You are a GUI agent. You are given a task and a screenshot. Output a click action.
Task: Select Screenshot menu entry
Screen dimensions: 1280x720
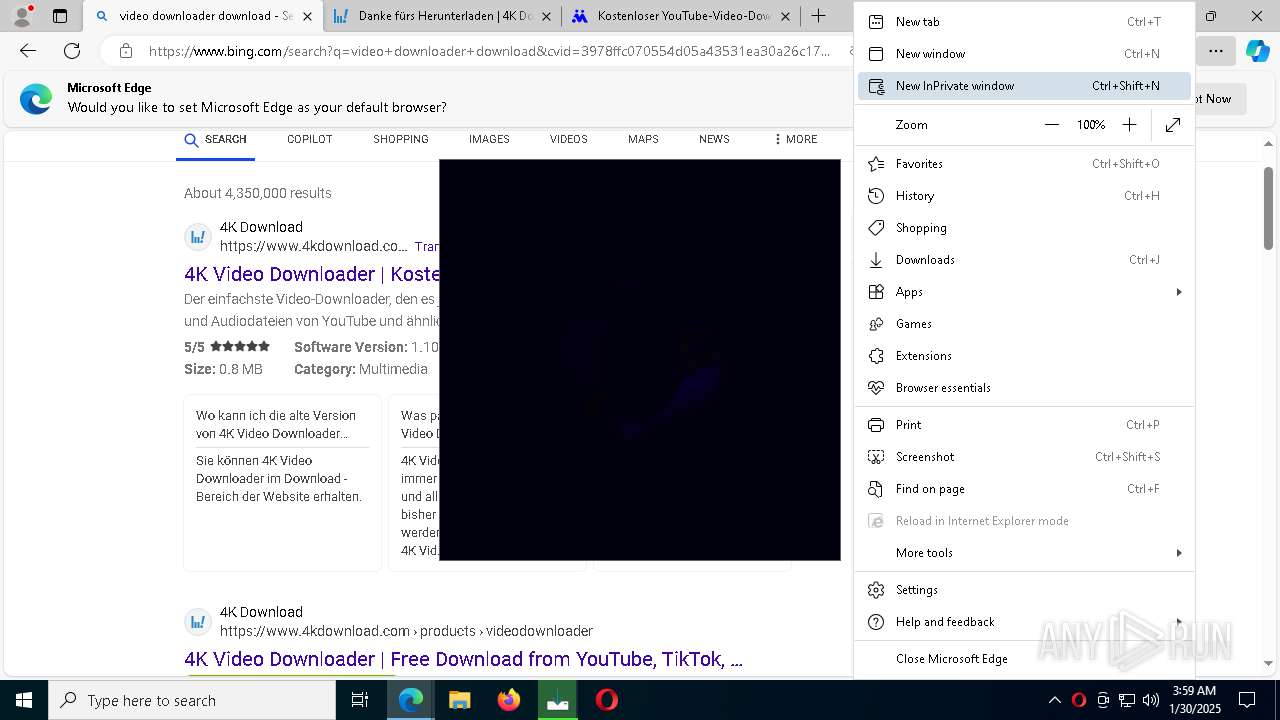(1024, 457)
